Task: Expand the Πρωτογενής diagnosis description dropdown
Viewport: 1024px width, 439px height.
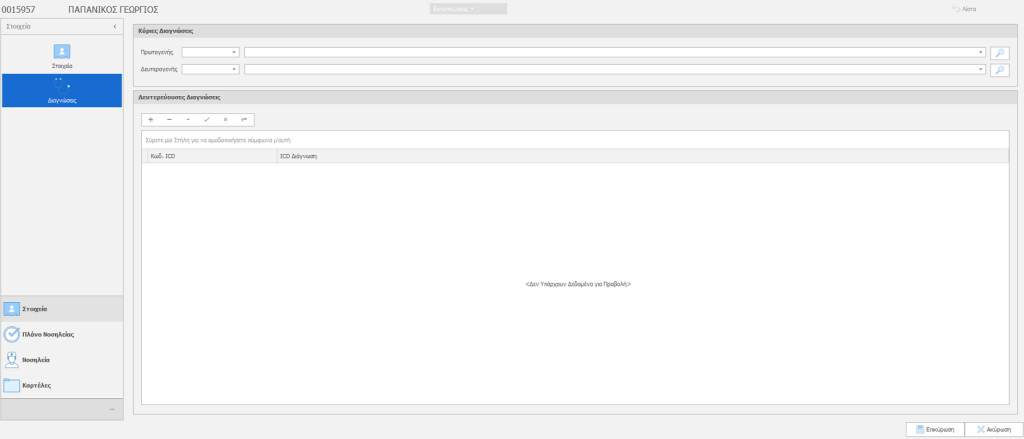Action: [x=981, y=52]
